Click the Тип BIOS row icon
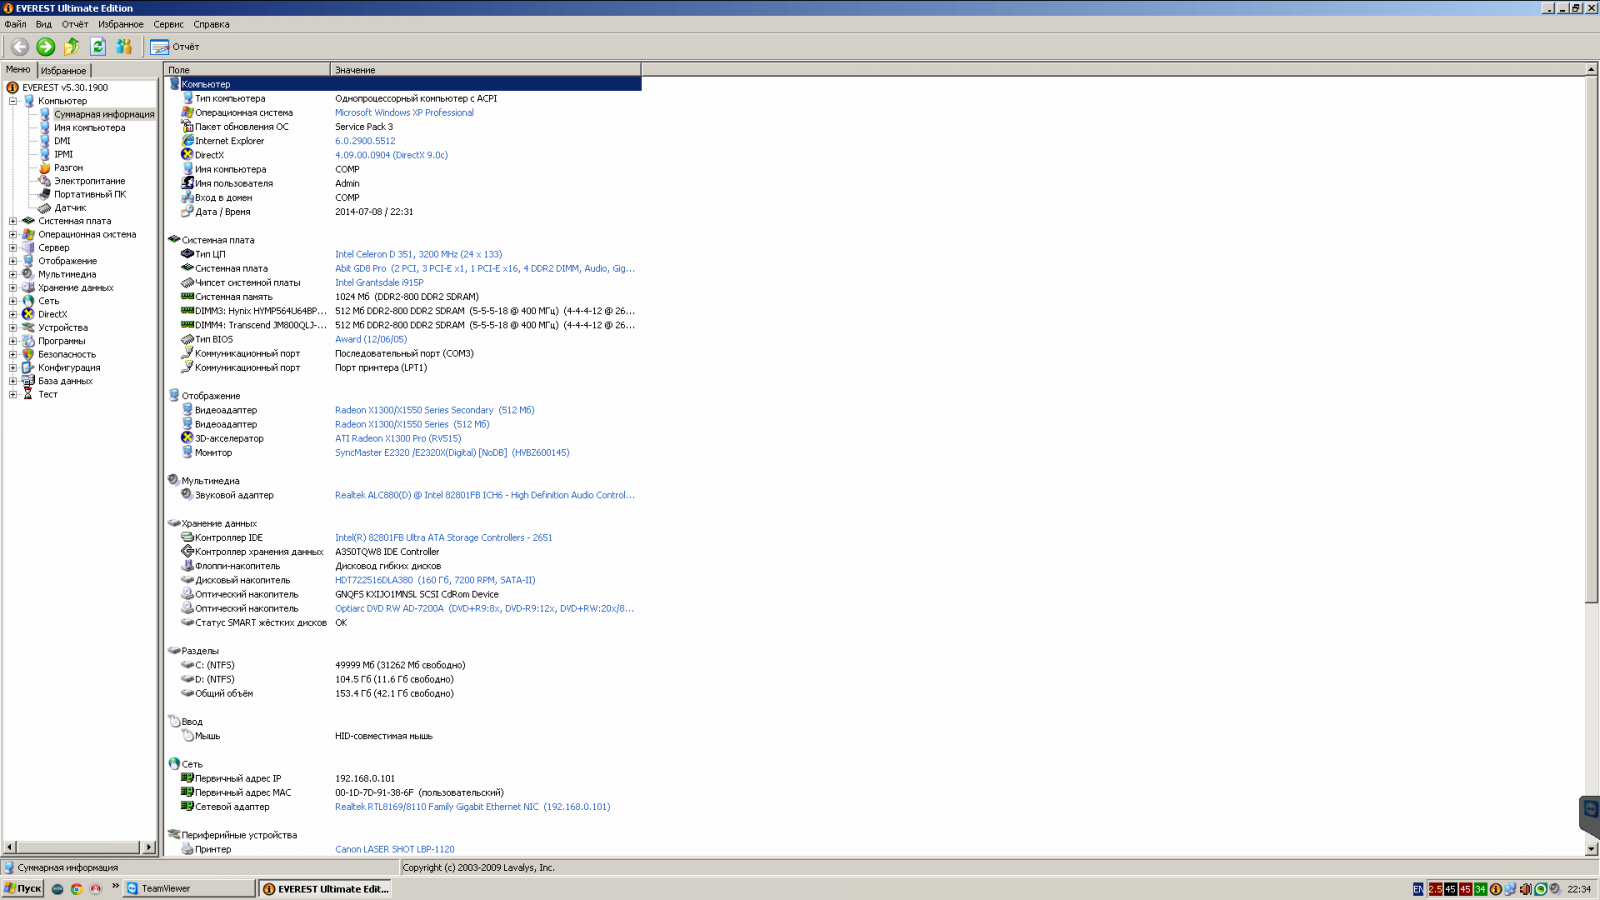1600x900 pixels. [x=187, y=339]
